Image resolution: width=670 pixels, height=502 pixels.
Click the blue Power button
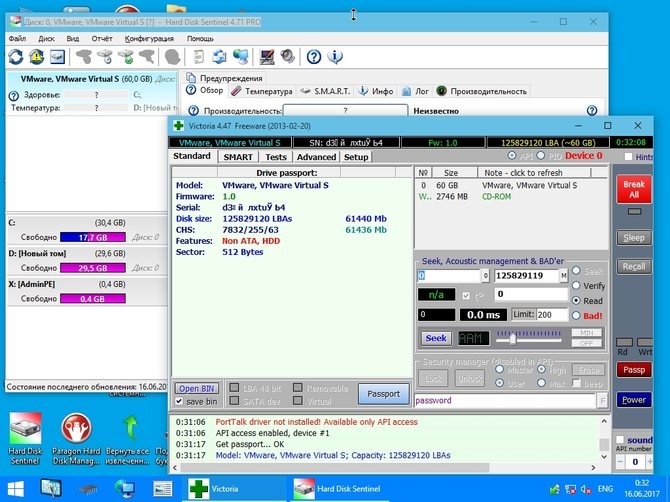click(634, 400)
